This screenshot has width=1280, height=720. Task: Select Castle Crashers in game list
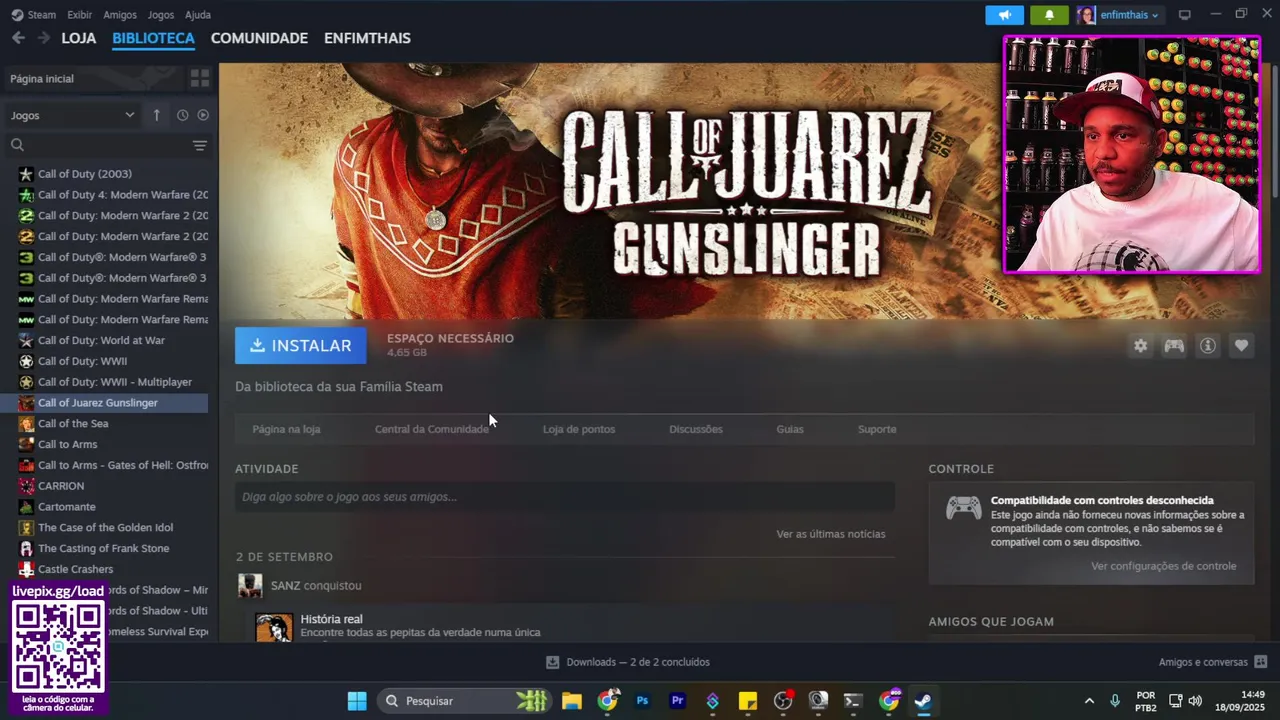point(105,569)
